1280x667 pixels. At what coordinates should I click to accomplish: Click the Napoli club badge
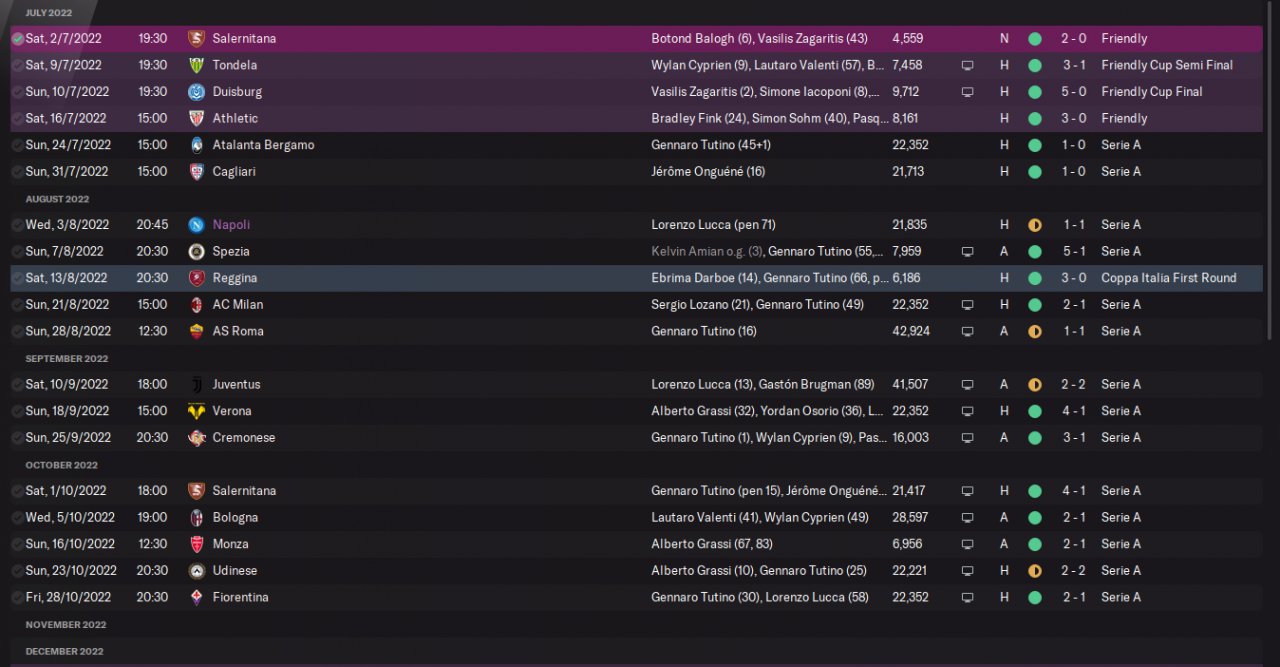tap(196, 225)
